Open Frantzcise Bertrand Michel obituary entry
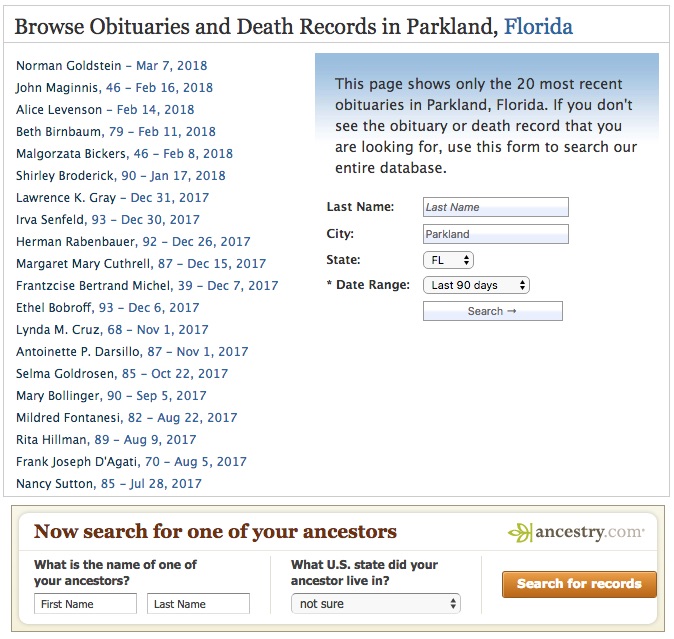Screen dimensions: 674x639 pyautogui.click(x=147, y=285)
